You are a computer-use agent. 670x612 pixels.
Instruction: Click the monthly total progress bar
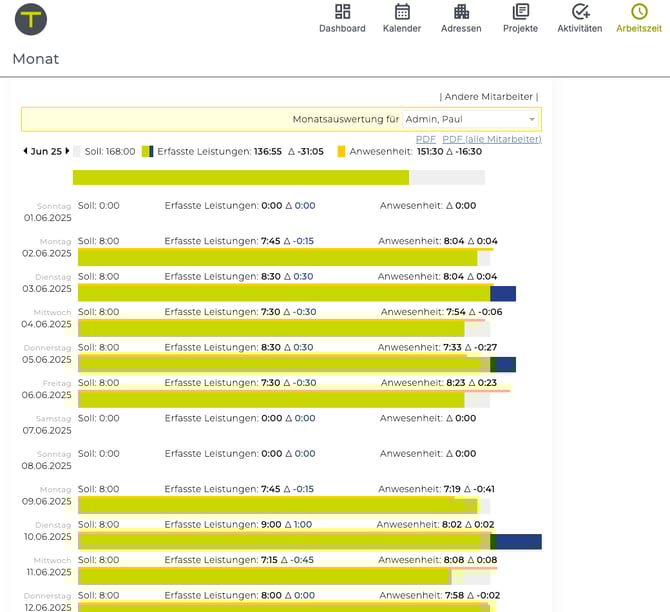tap(279, 177)
